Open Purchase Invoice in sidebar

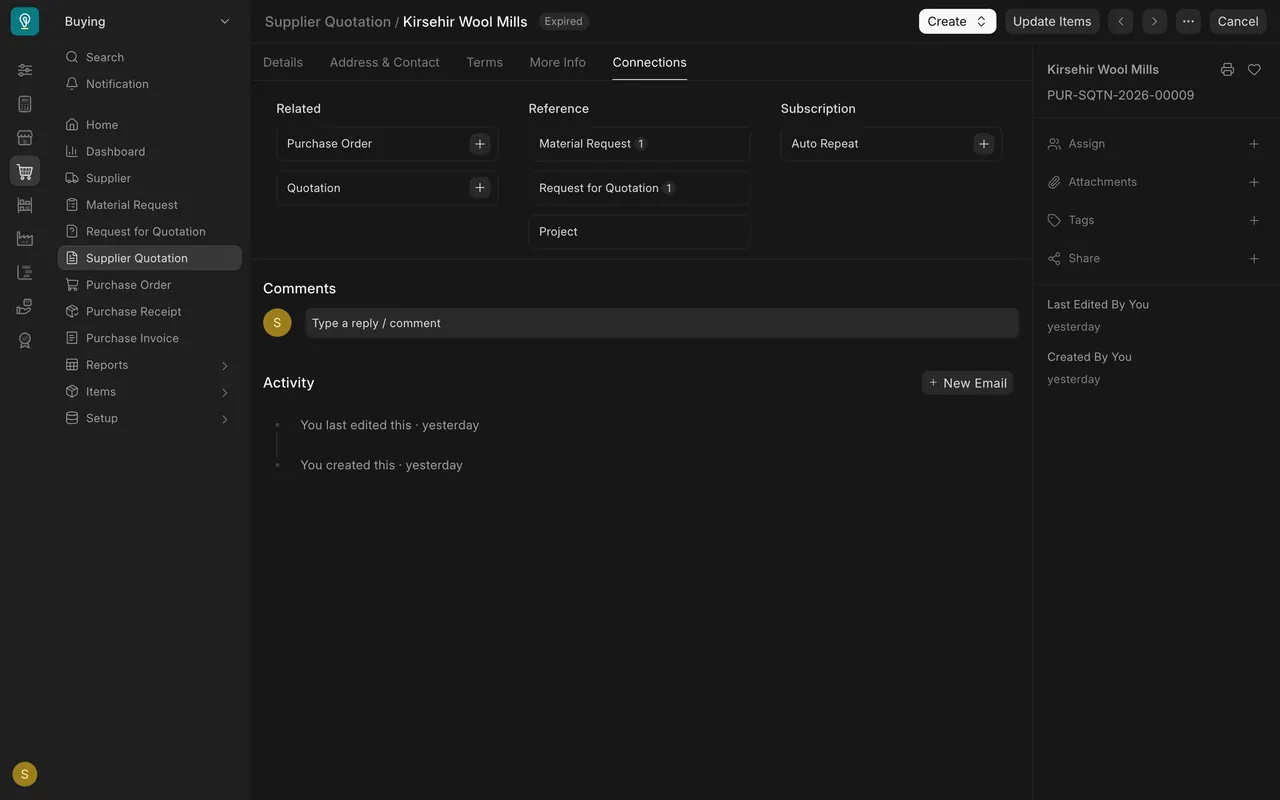click(149, 338)
